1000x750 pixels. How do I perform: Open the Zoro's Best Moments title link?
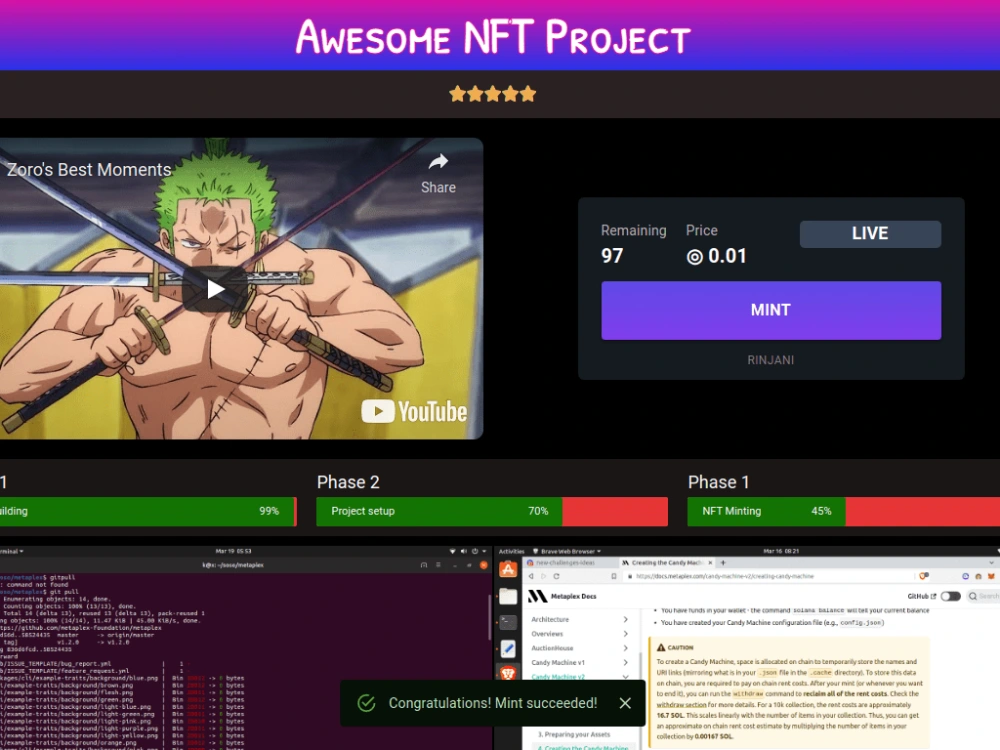click(89, 170)
